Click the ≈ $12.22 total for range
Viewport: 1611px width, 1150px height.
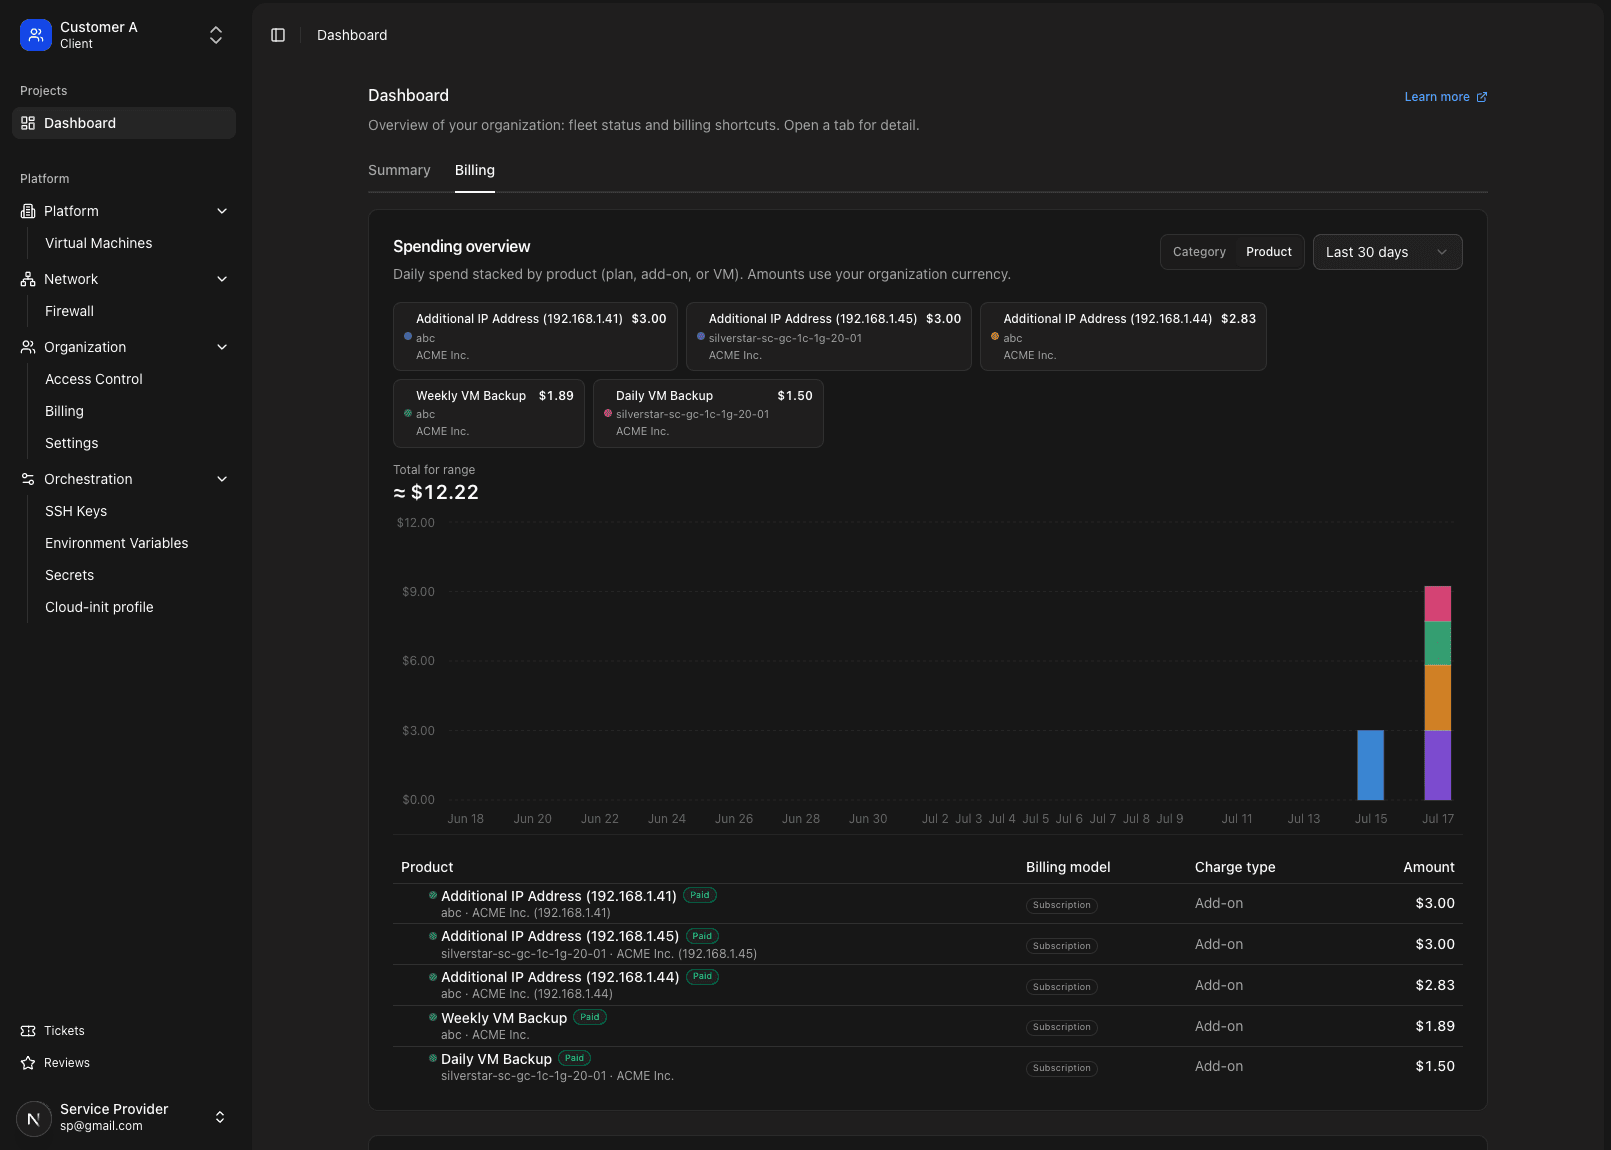(436, 492)
